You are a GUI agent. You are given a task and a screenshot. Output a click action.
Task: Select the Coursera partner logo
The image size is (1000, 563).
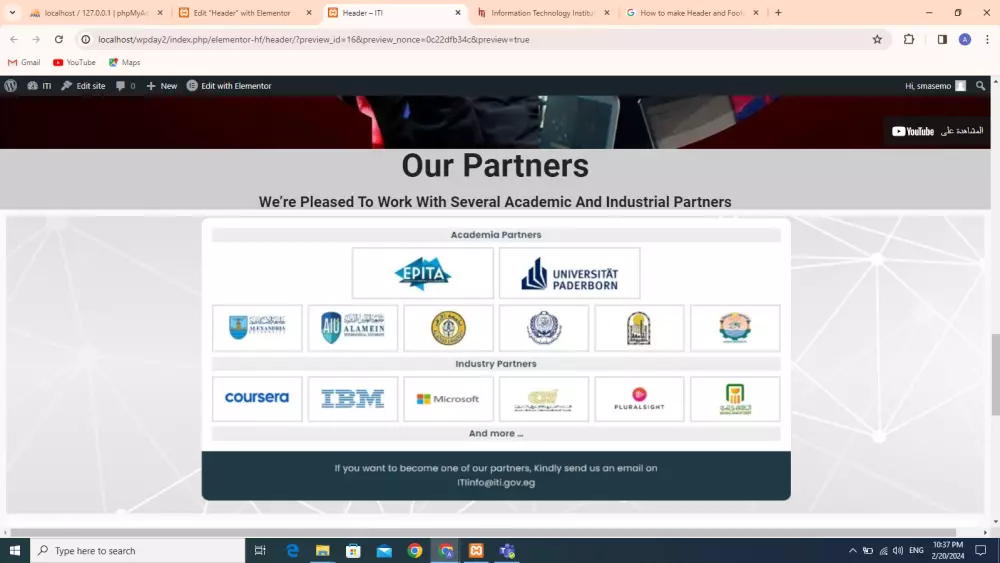[x=257, y=398]
